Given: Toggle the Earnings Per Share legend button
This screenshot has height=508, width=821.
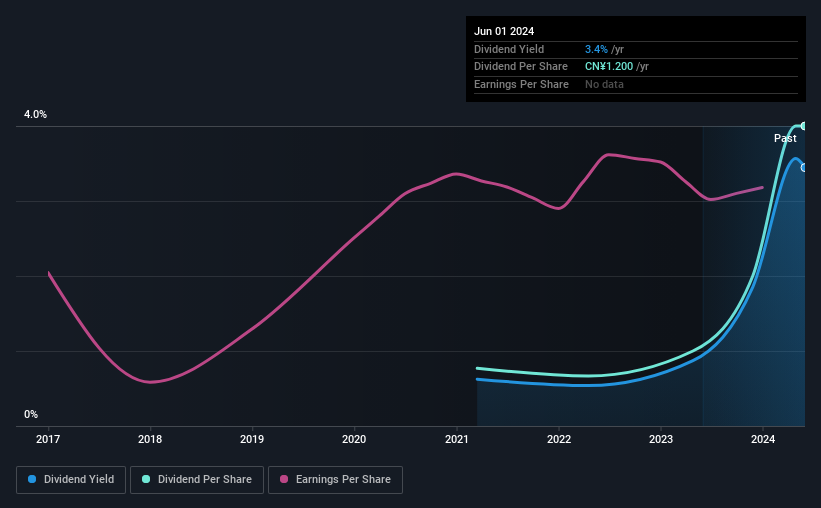Looking at the screenshot, I should click(335, 480).
